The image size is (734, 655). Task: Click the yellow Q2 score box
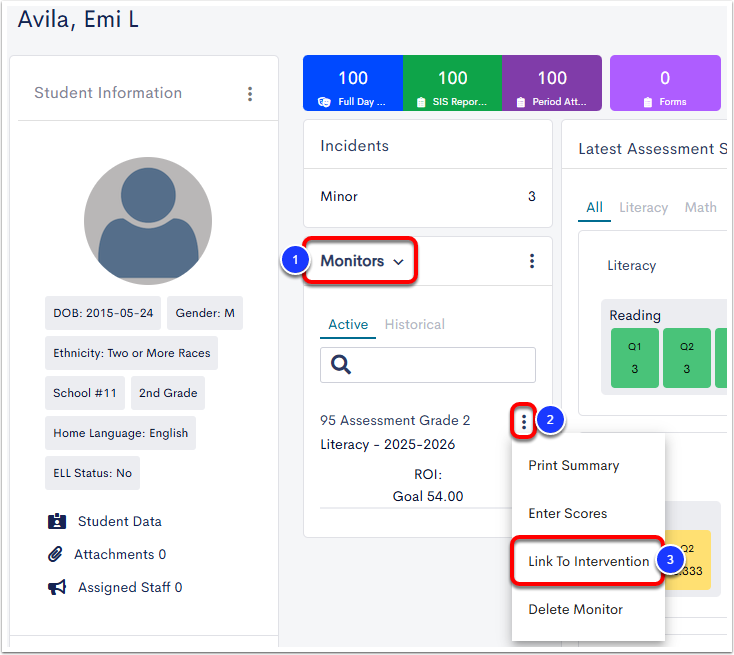688,559
